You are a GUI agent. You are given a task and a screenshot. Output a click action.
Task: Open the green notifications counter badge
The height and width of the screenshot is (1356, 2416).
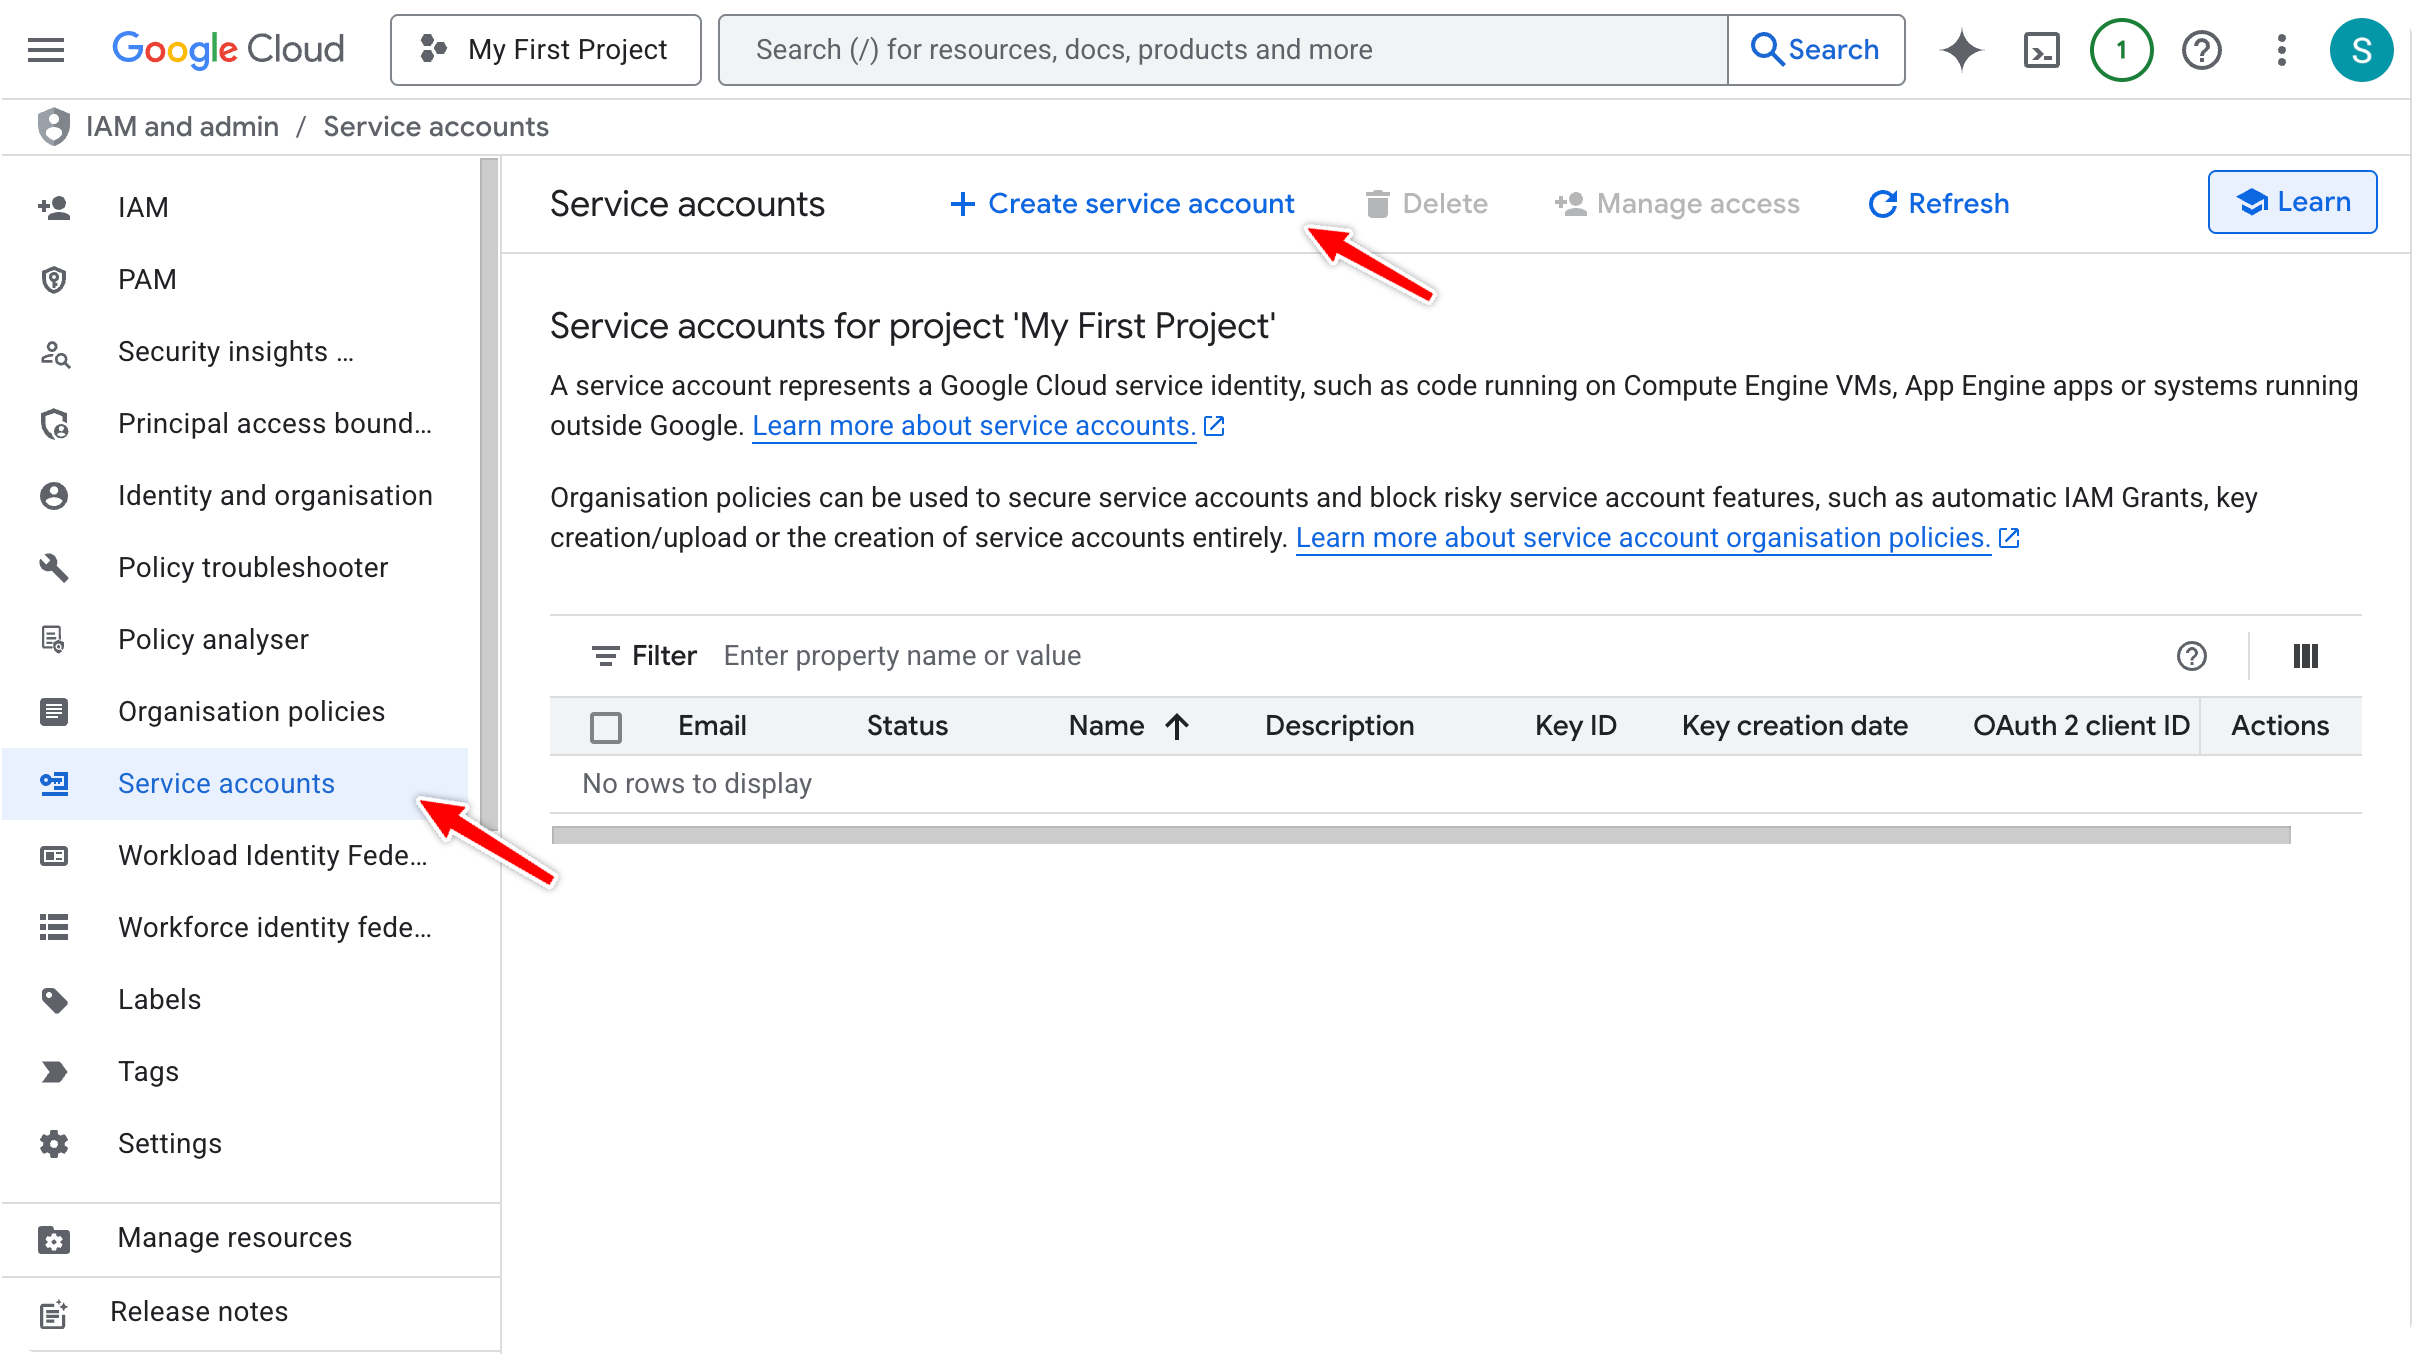pyautogui.click(x=2121, y=50)
